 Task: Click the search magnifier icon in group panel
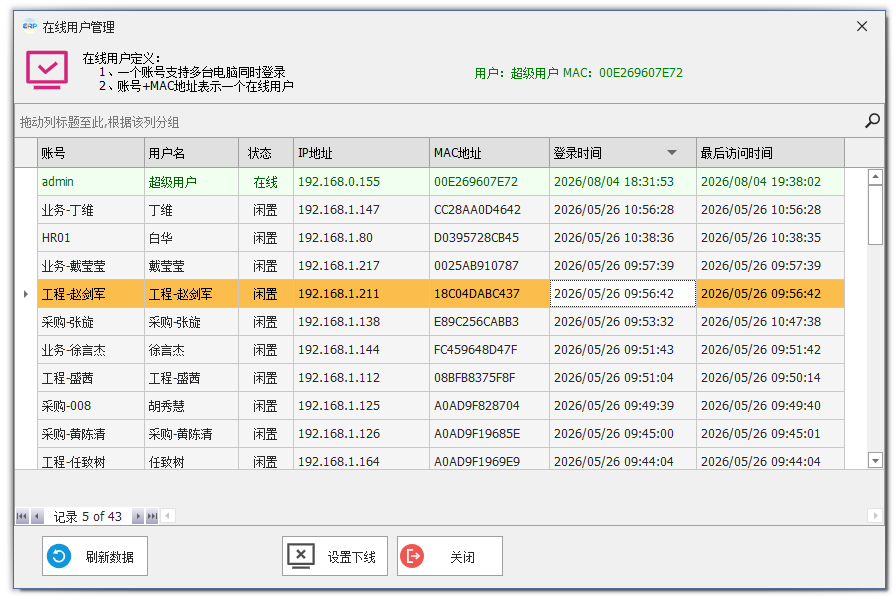tap(872, 121)
